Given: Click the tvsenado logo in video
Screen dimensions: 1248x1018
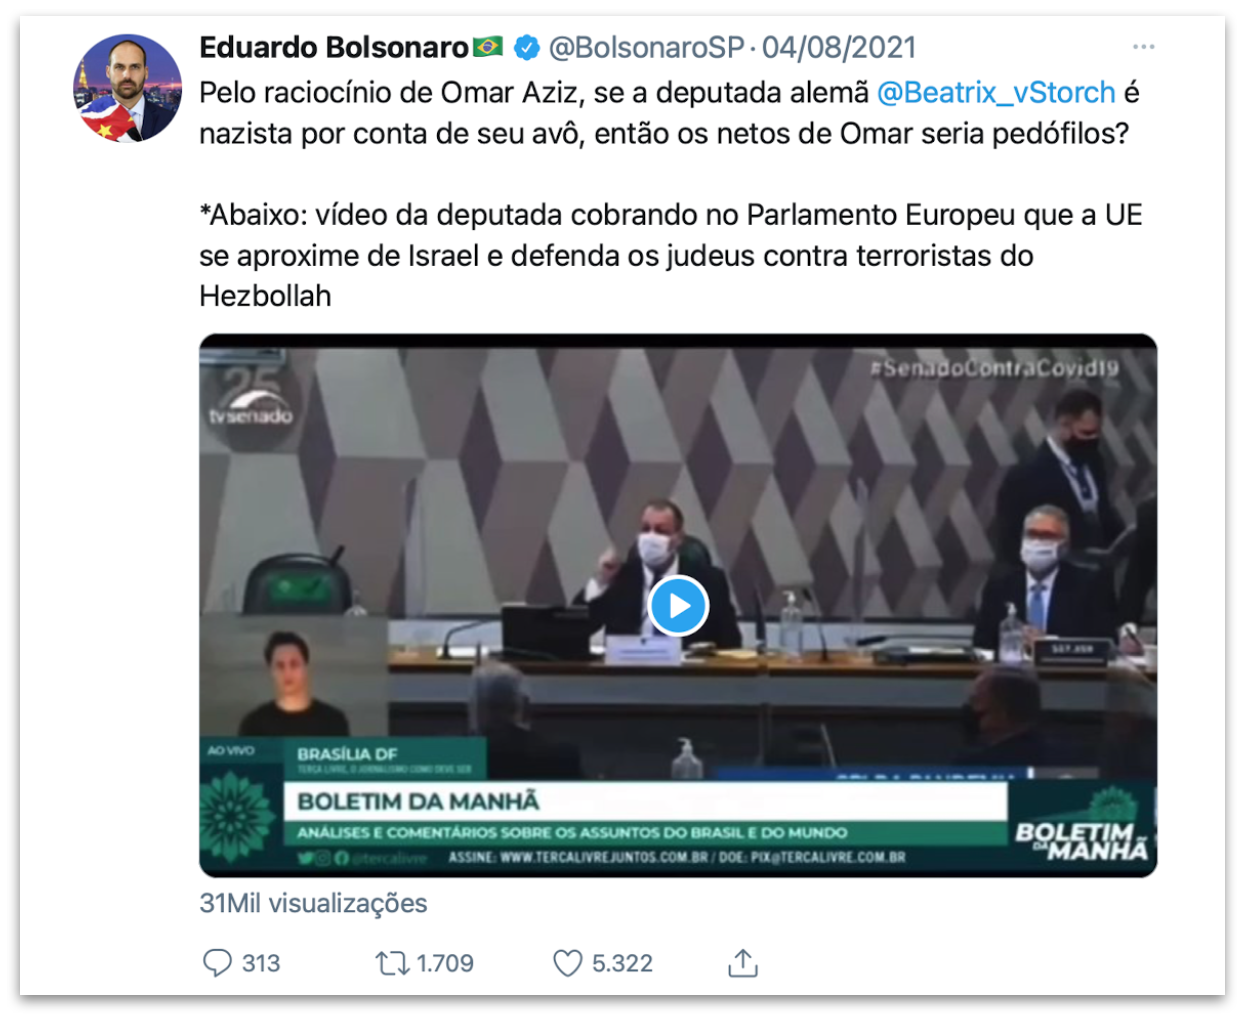Looking at the screenshot, I should pos(250,398).
